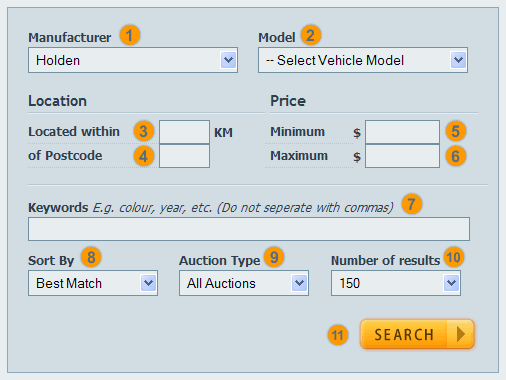Click the orange number 7 marker
The height and width of the screenshot is (380, 506).
(x=412, y=204)
